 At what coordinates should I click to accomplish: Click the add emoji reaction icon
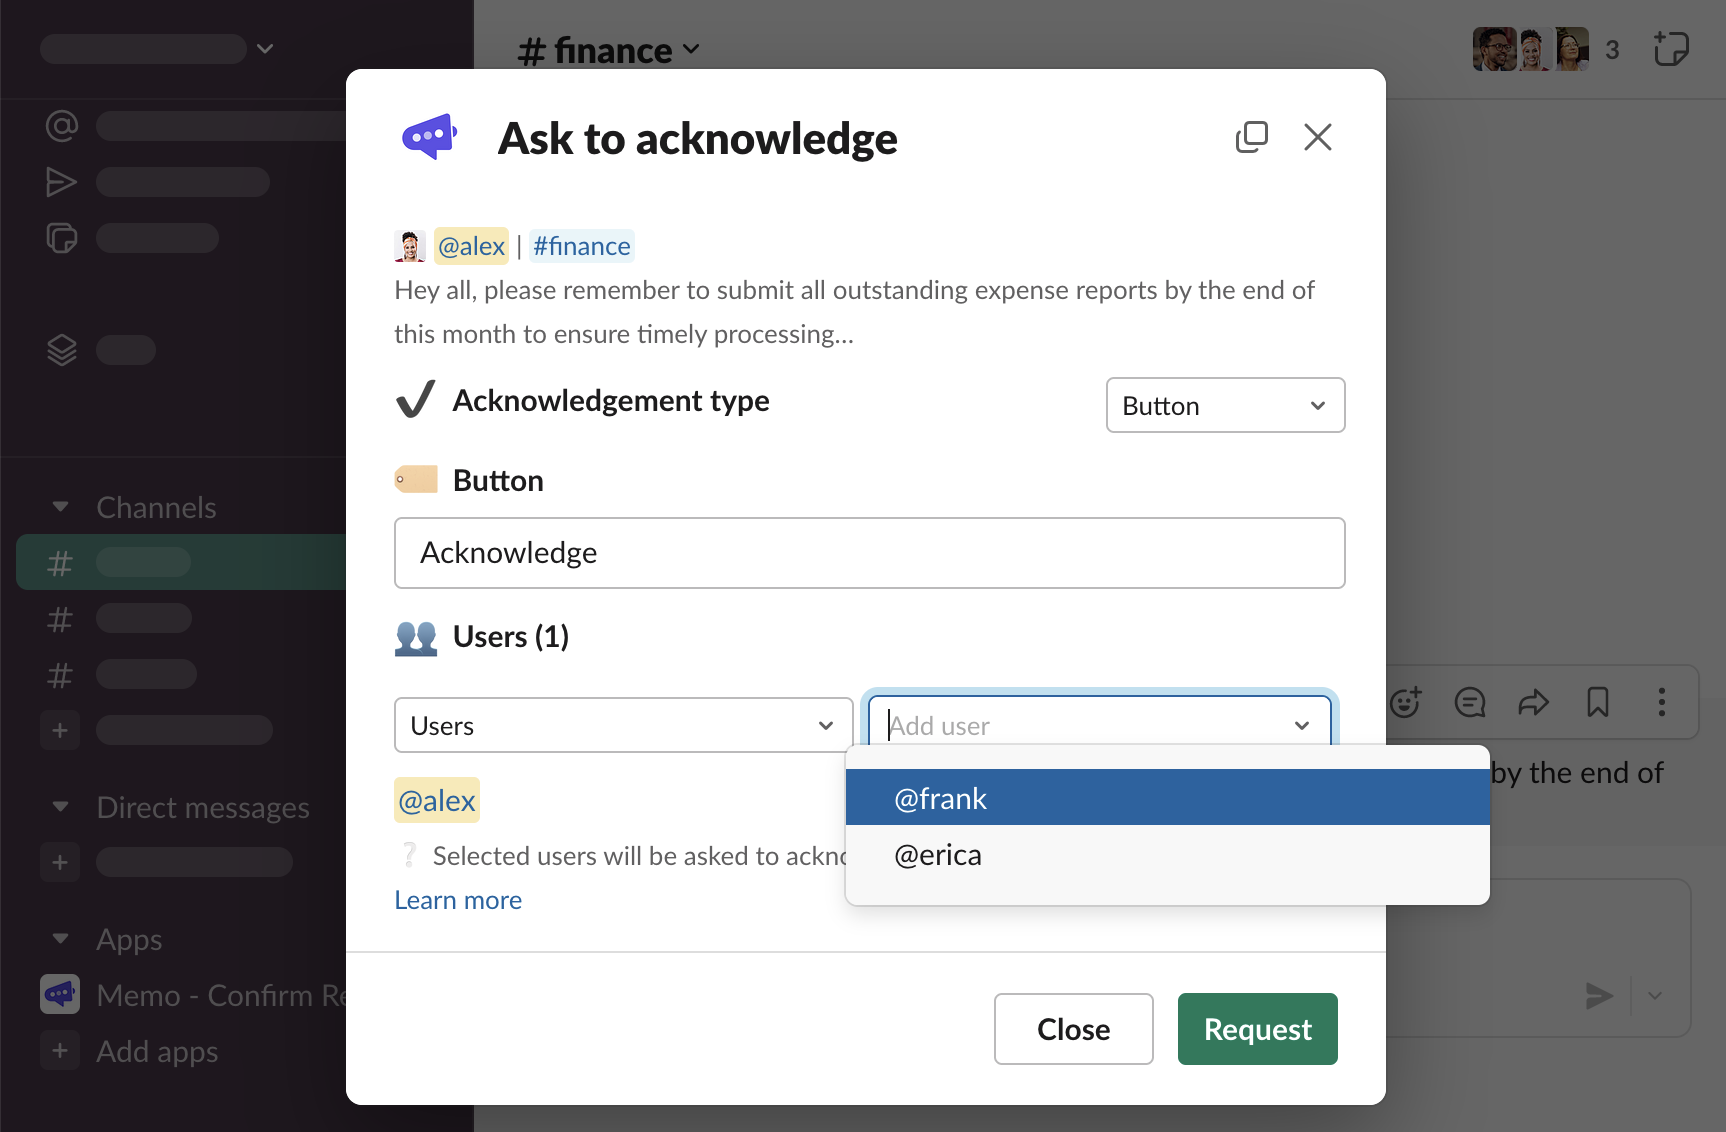pyautogui.click(x=1405, y=703)
